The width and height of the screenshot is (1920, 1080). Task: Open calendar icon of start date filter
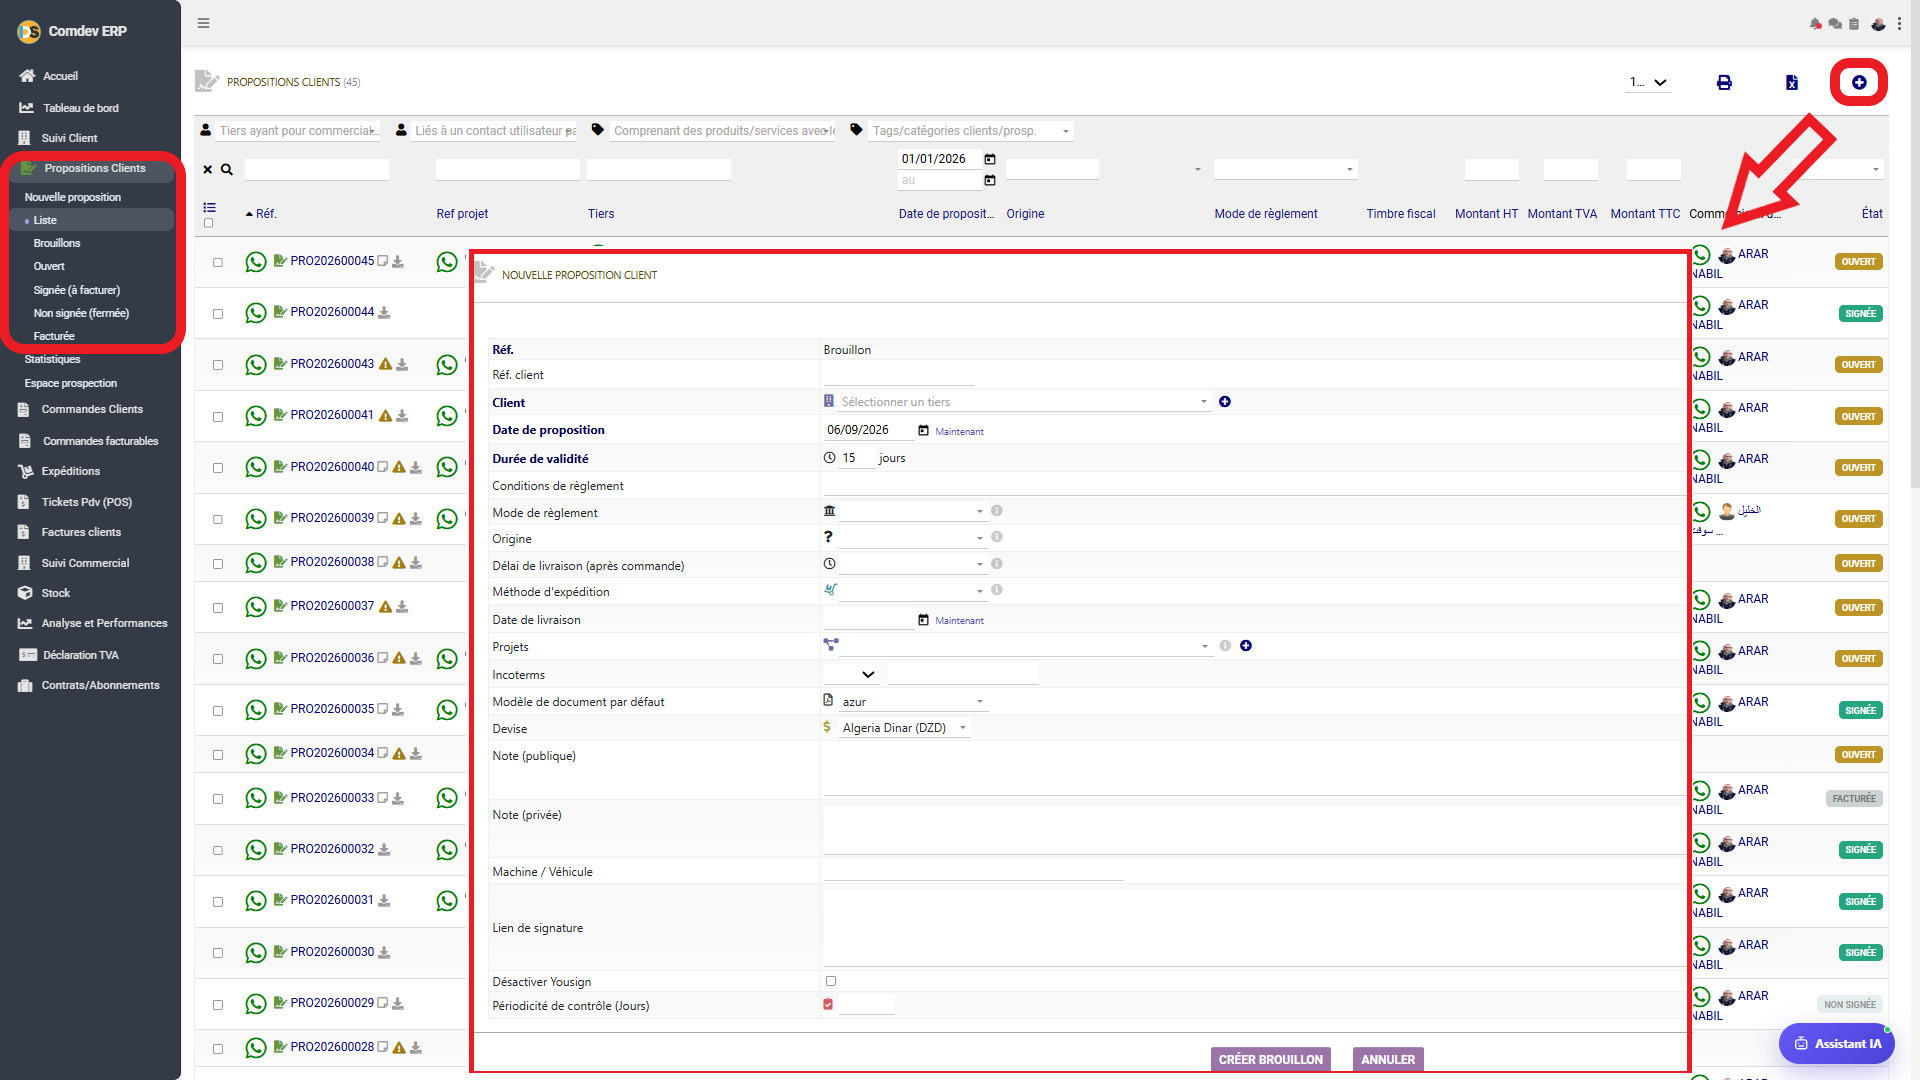tap(990, 159)
